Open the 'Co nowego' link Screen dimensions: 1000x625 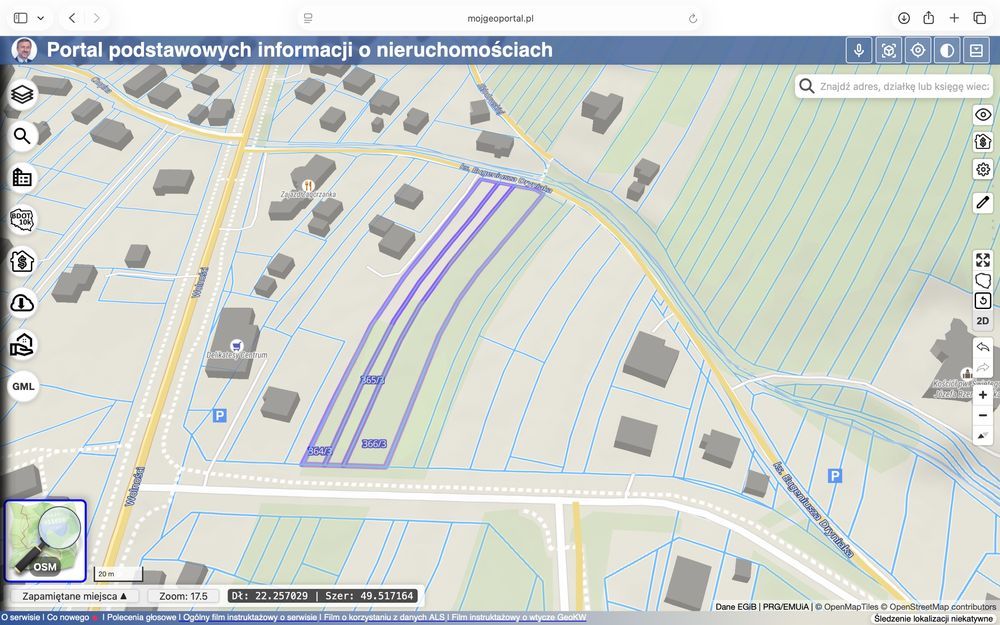(68, 617)
